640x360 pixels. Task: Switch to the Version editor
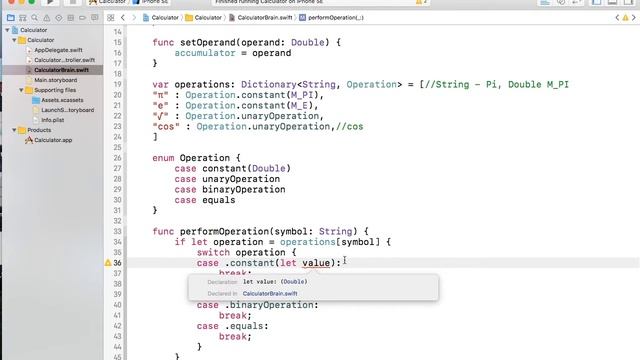point(577,2)
